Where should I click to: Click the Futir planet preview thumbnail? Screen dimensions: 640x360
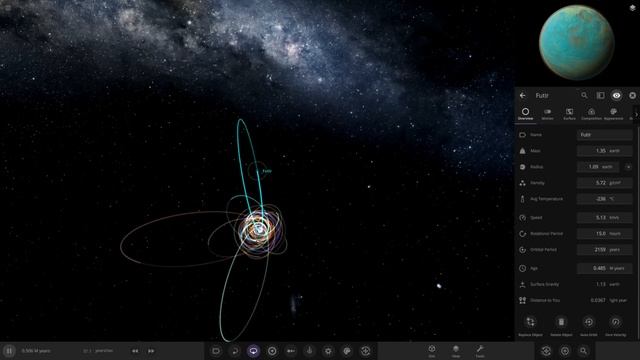576,42
